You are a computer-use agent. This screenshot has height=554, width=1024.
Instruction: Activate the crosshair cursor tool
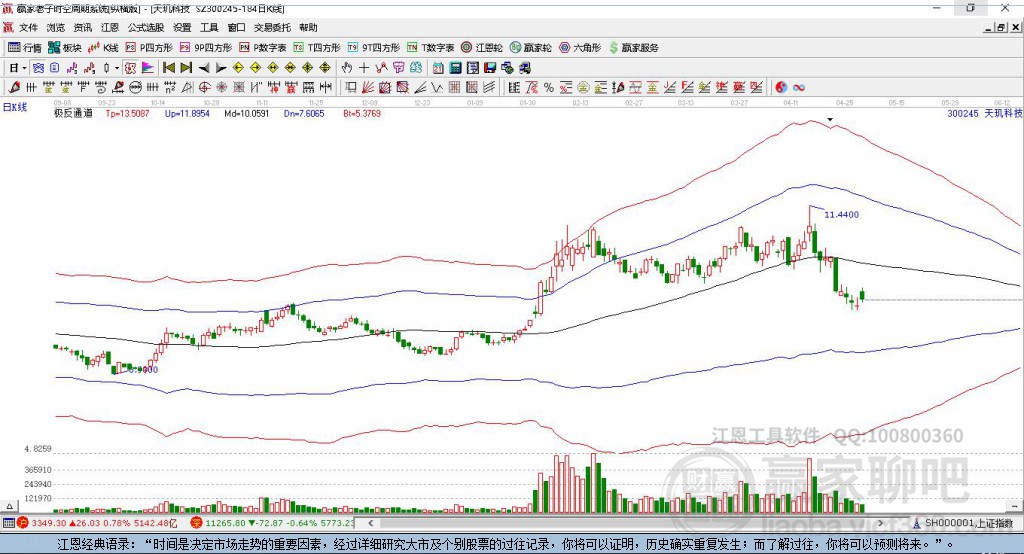click(364, 68)
